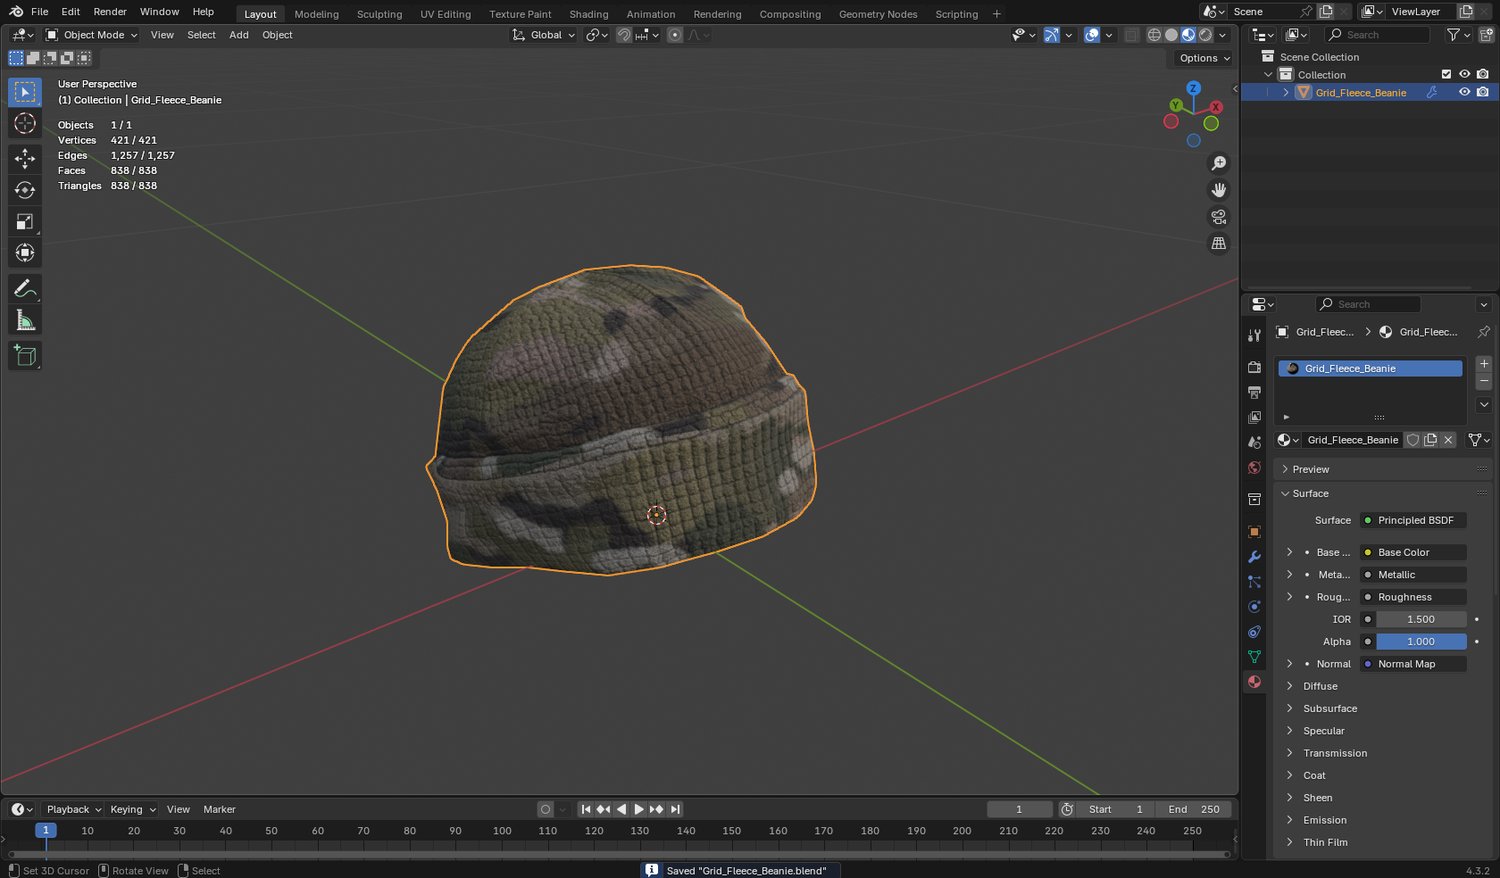
Task: Open the Render menu
Action: (x=110, y=12)
